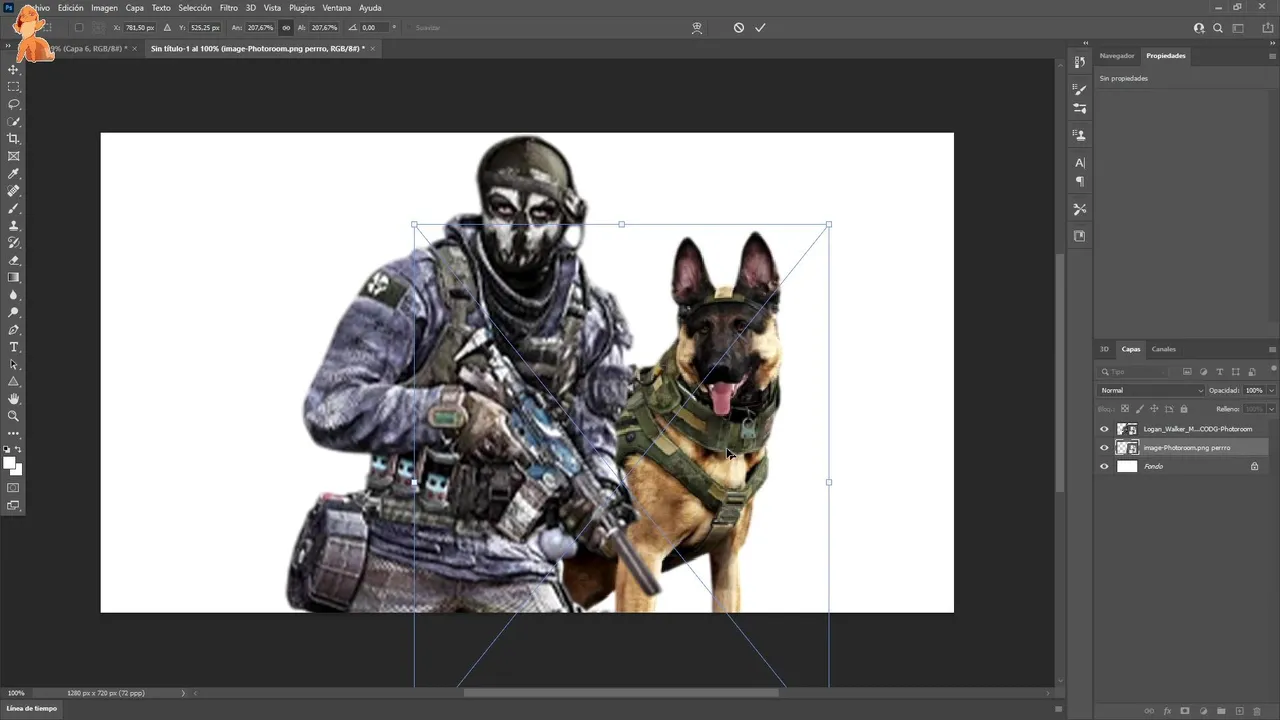Viewport: 1280px width, 720px height.
Task: Toggle lock position icon
Action: pyautogui.click(x=1155, y=409)
